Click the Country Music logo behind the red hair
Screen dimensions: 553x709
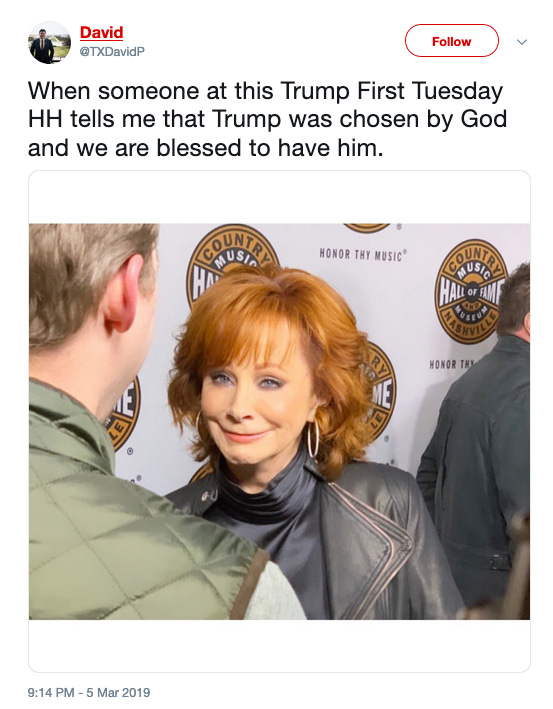232,261
